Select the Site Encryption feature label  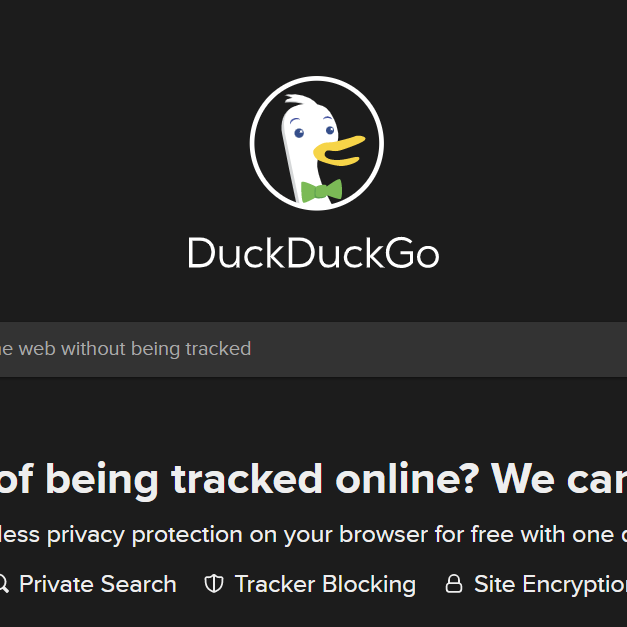tap(550, 584)
